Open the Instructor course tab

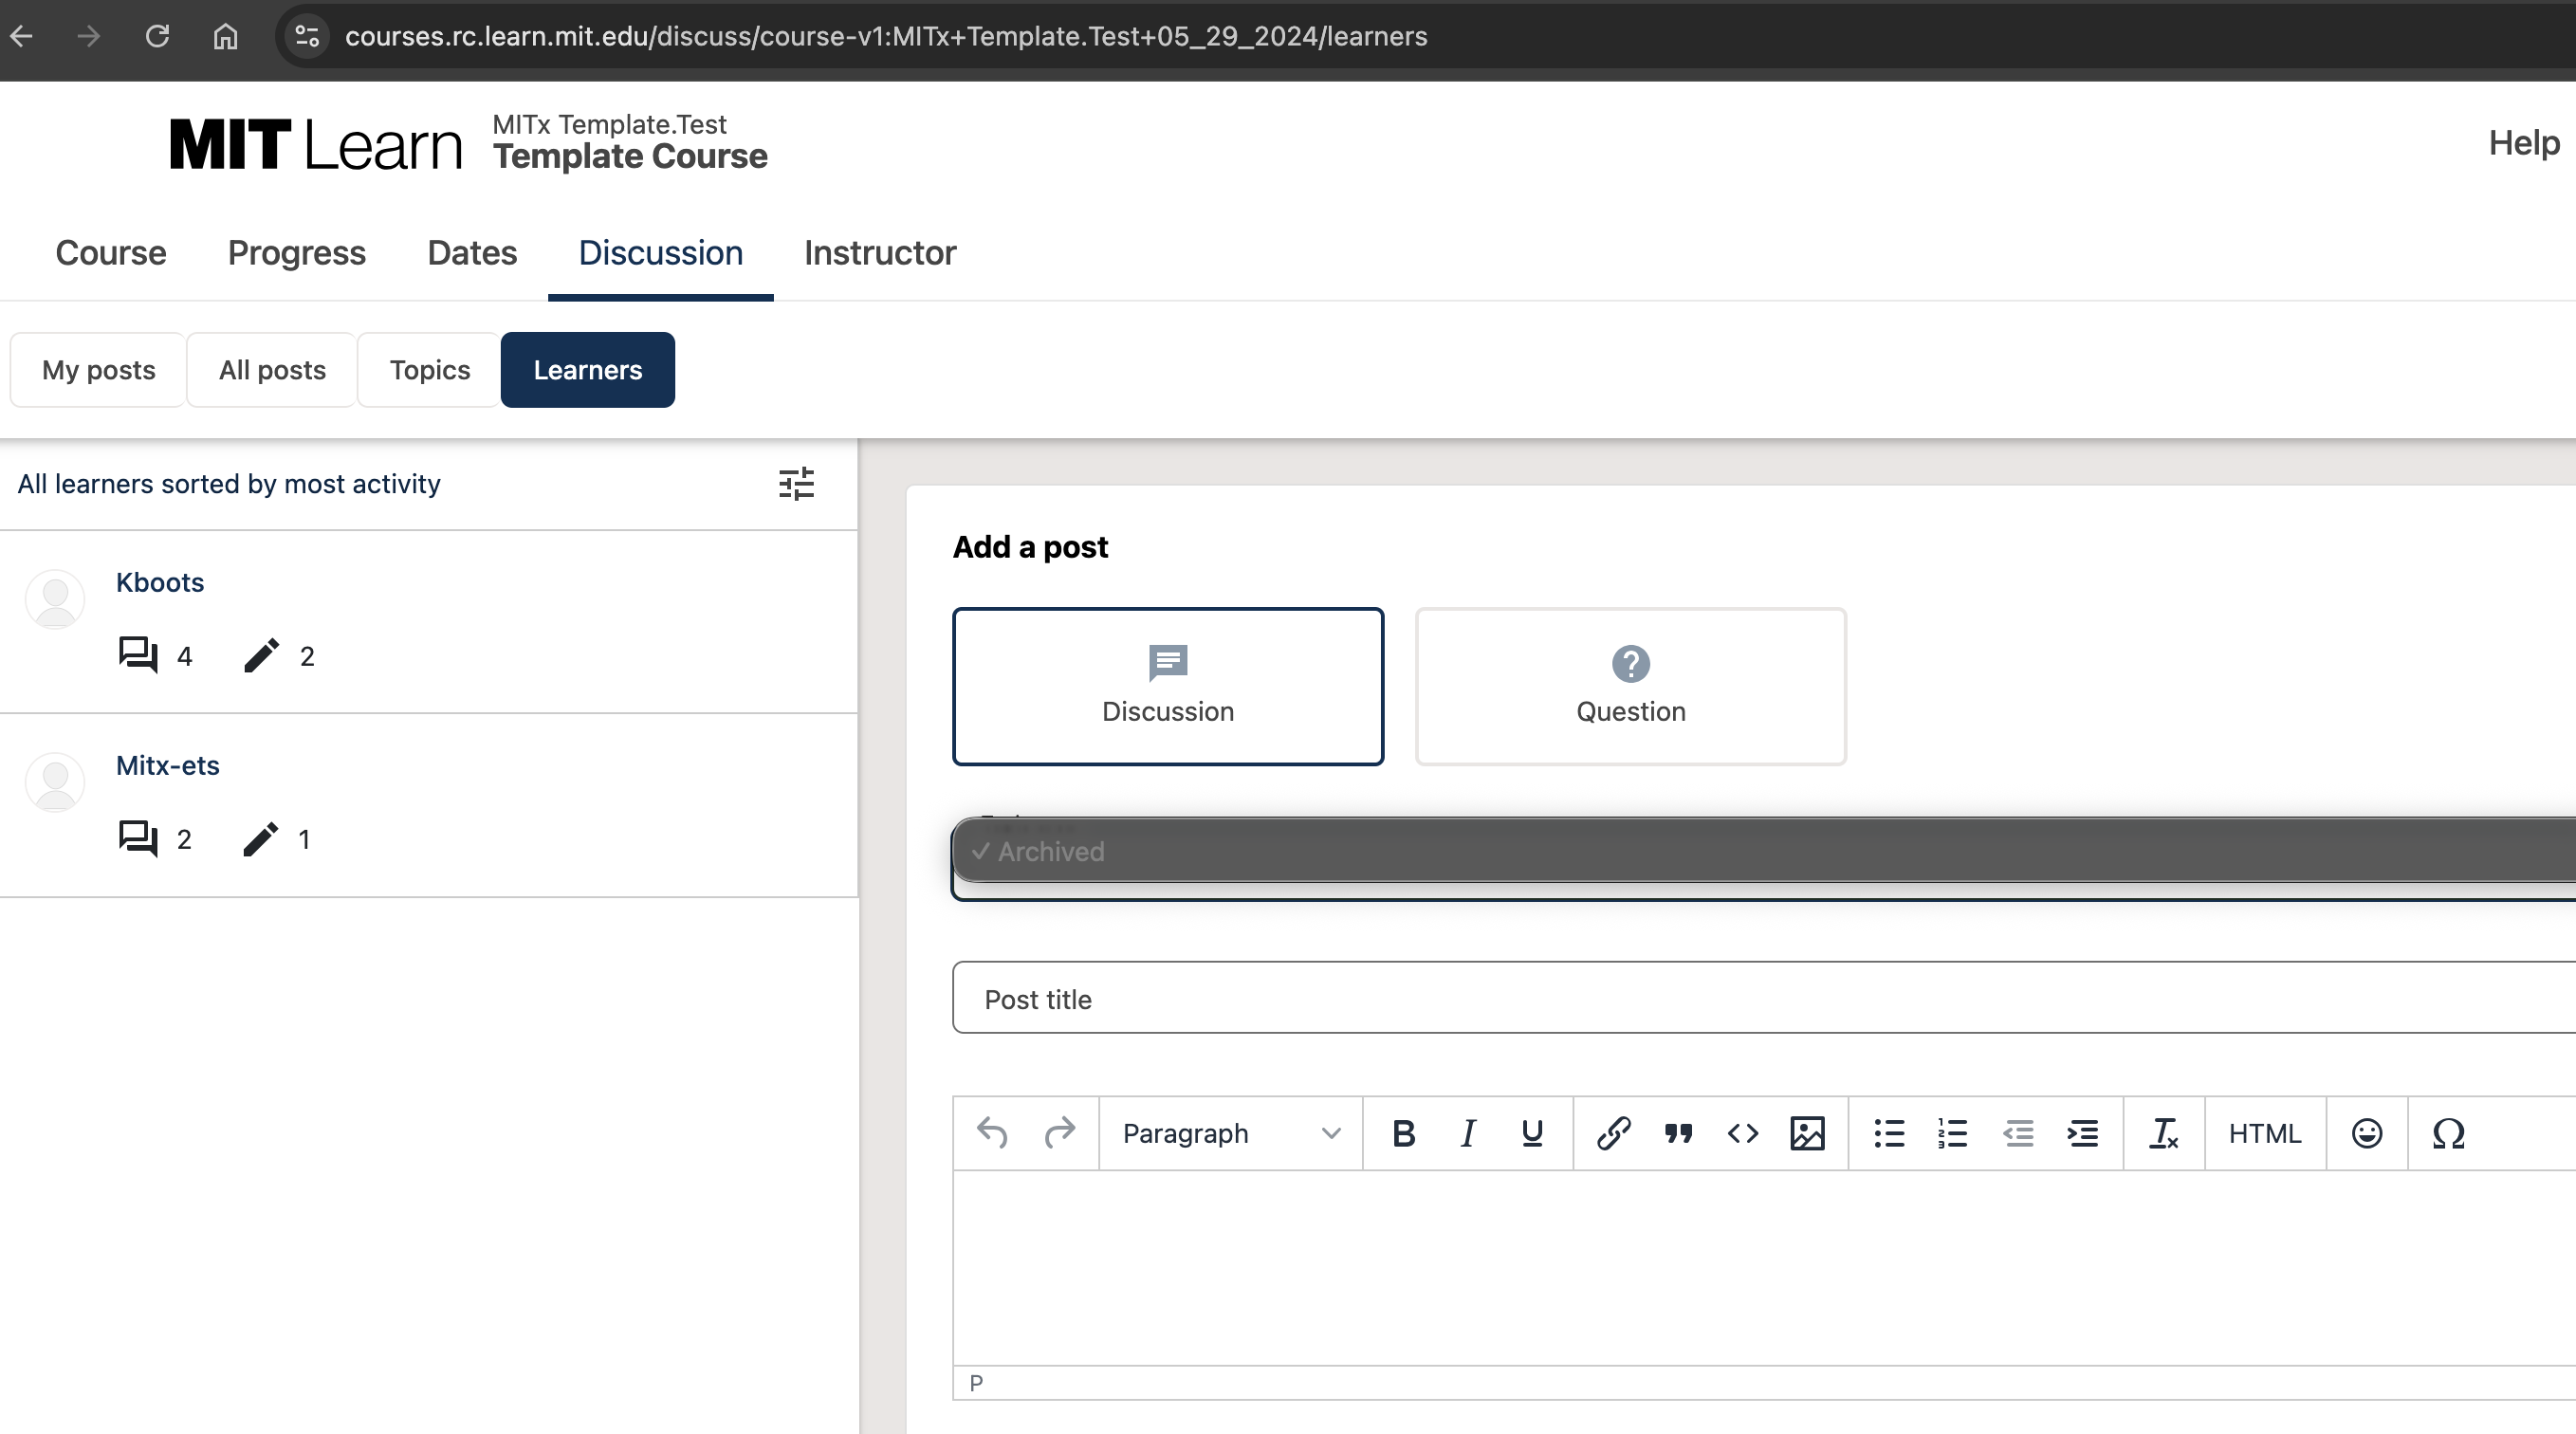[879, 253]
